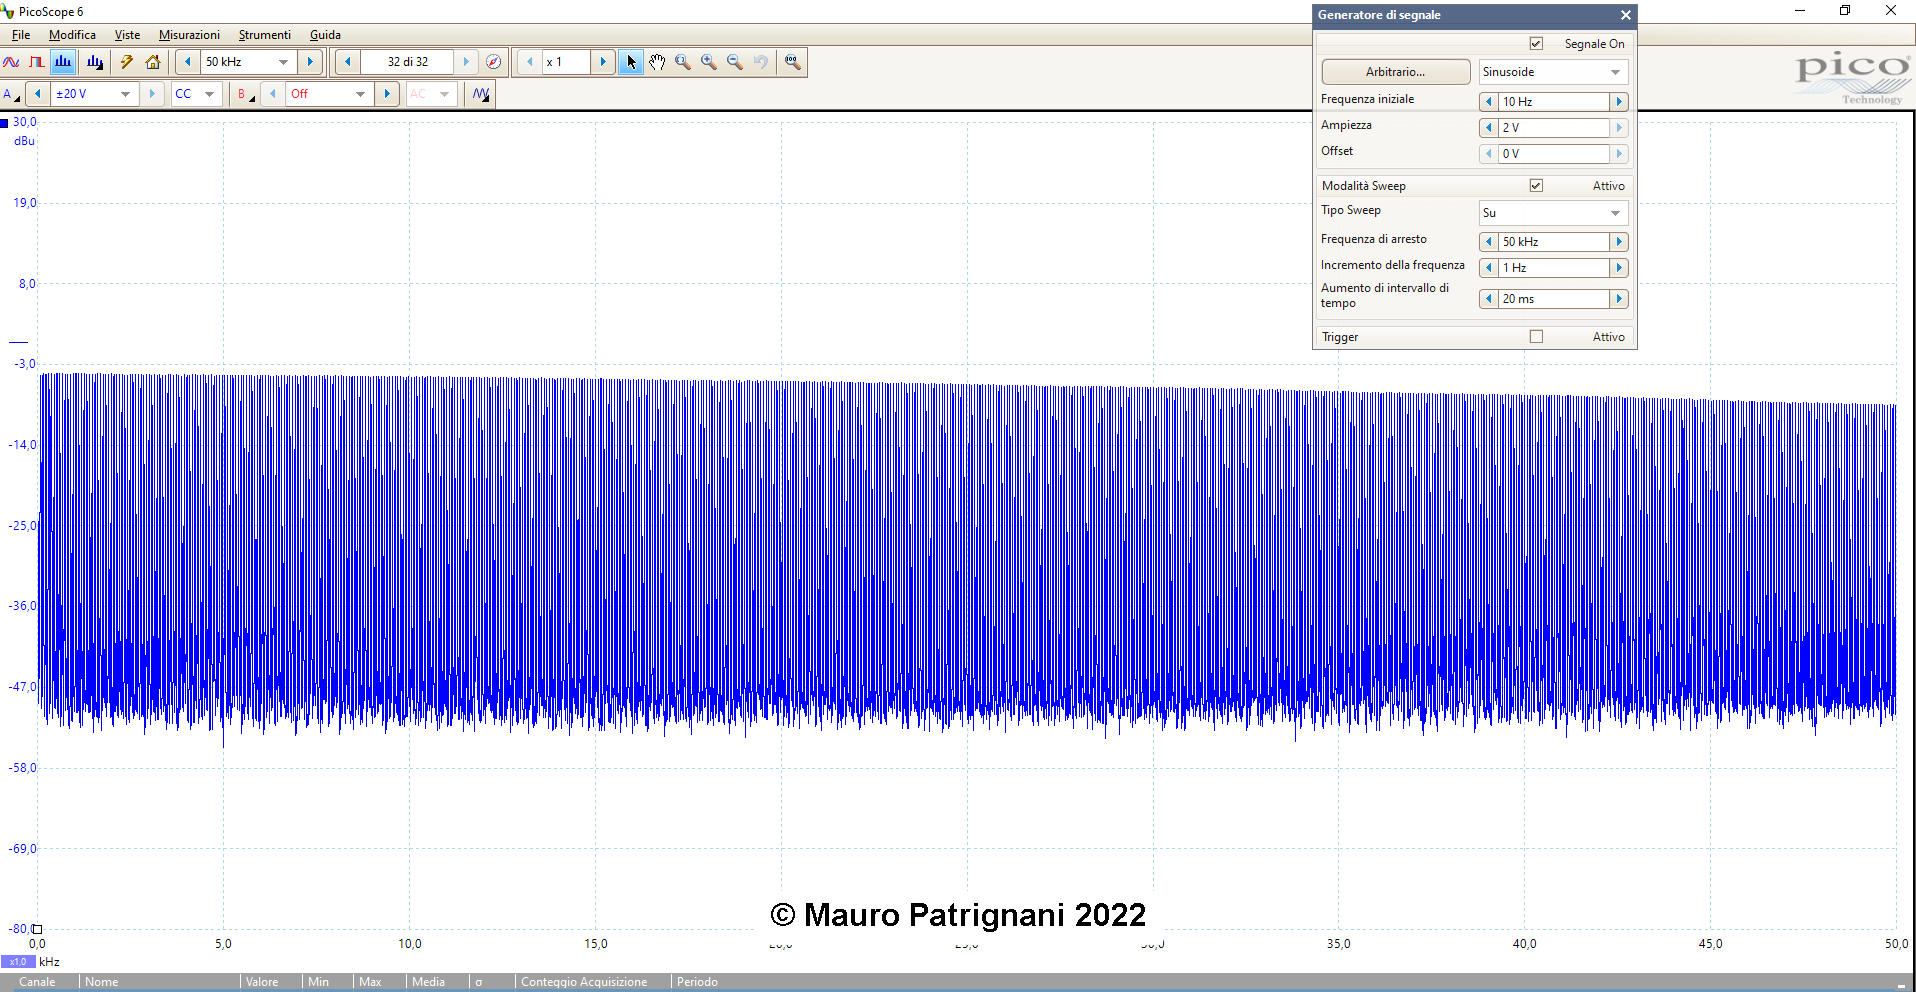
Task: Click the Valore column header
Action: (262, 982)
